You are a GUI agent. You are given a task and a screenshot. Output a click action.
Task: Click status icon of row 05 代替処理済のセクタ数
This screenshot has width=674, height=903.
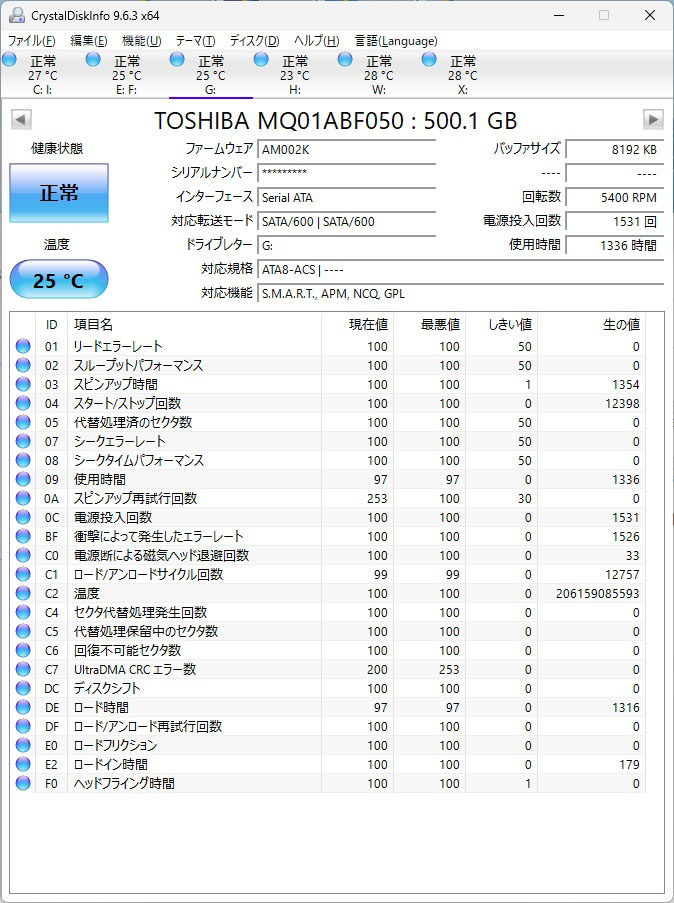pyautogui.click(x=23, y=422)
